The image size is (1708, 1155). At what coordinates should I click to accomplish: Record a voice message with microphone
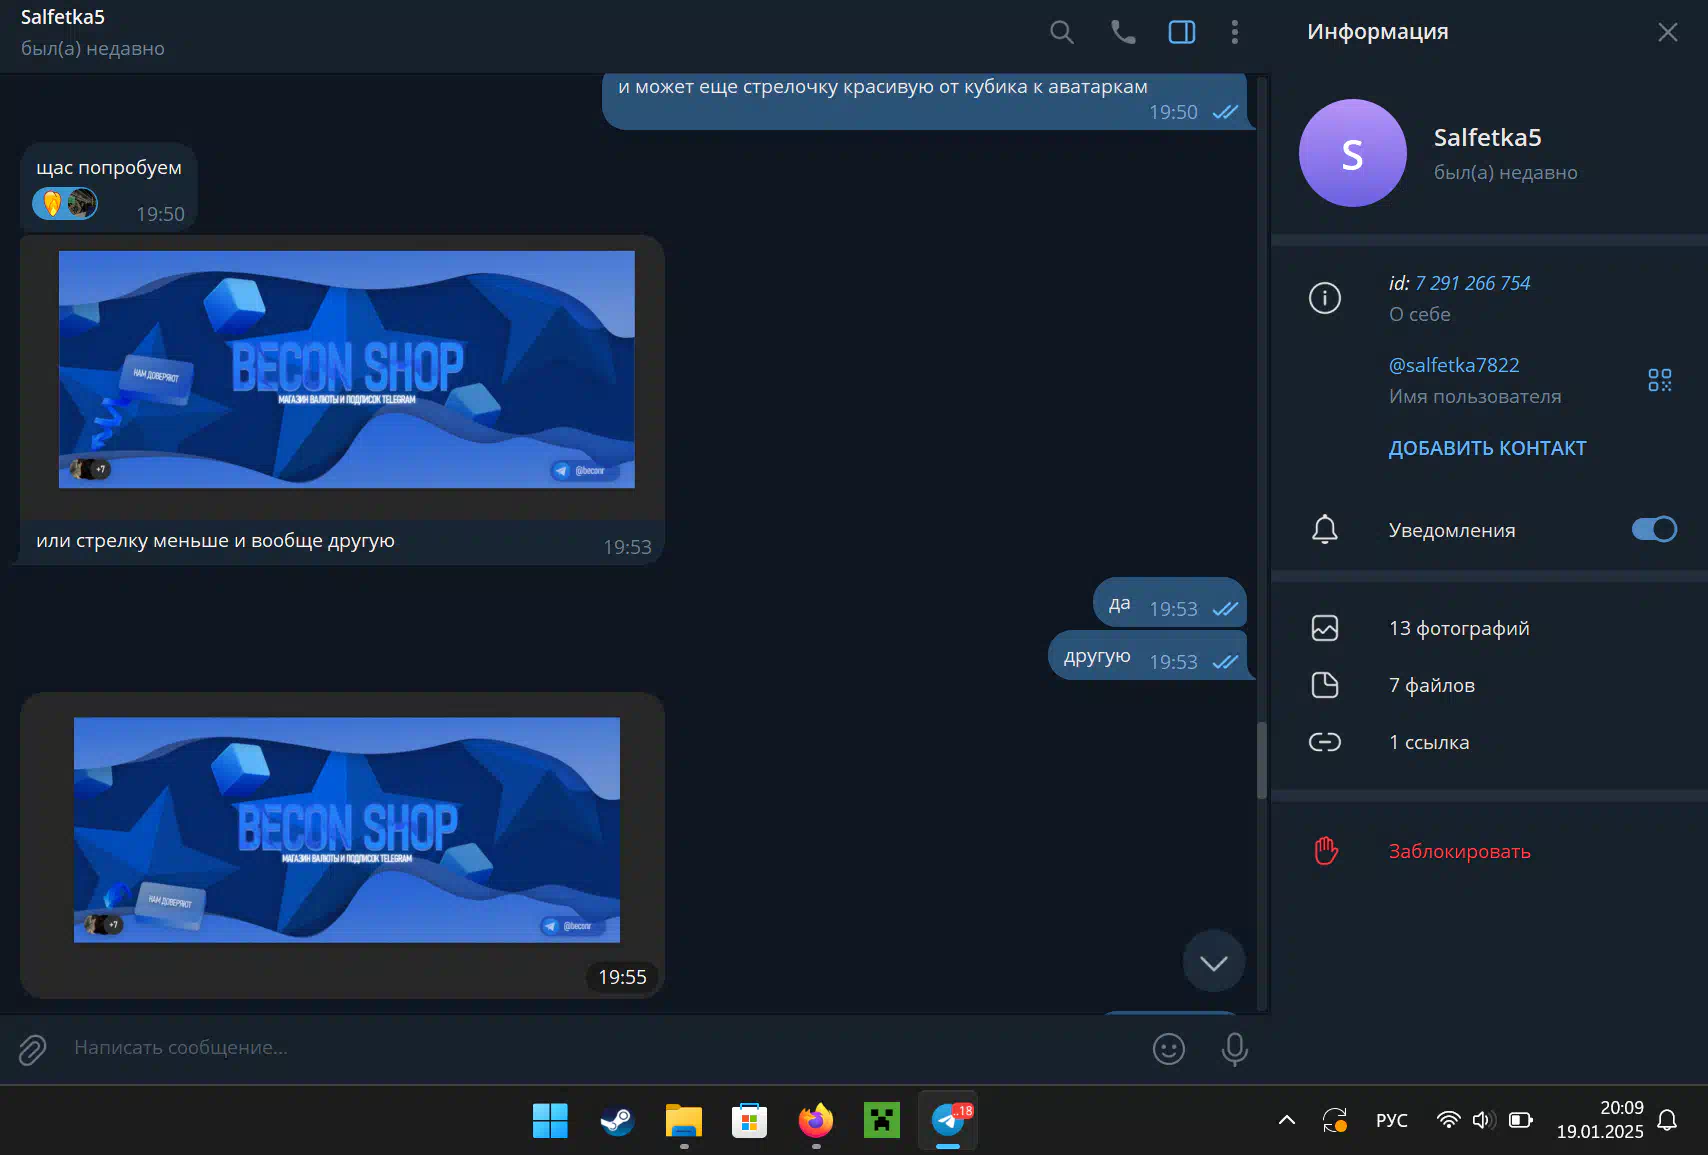click(1235, 1049)
